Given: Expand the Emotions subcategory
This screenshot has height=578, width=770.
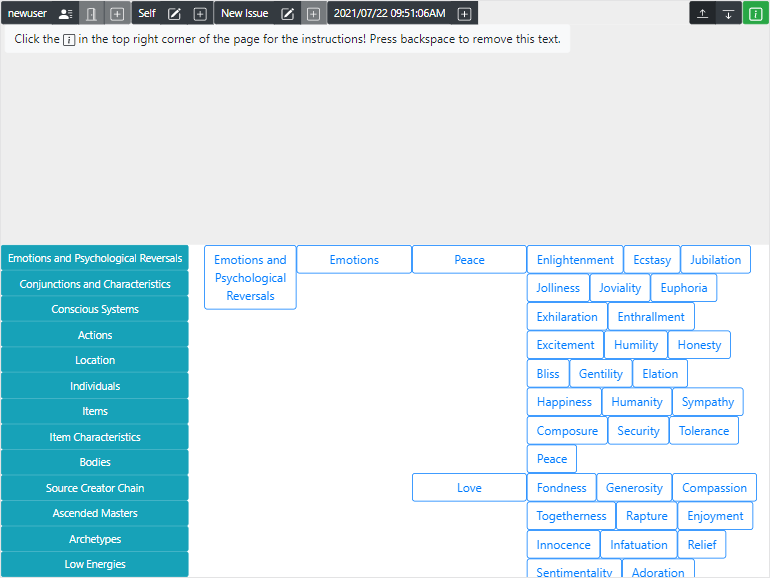Looking at the screenshot, I should 354,260.
